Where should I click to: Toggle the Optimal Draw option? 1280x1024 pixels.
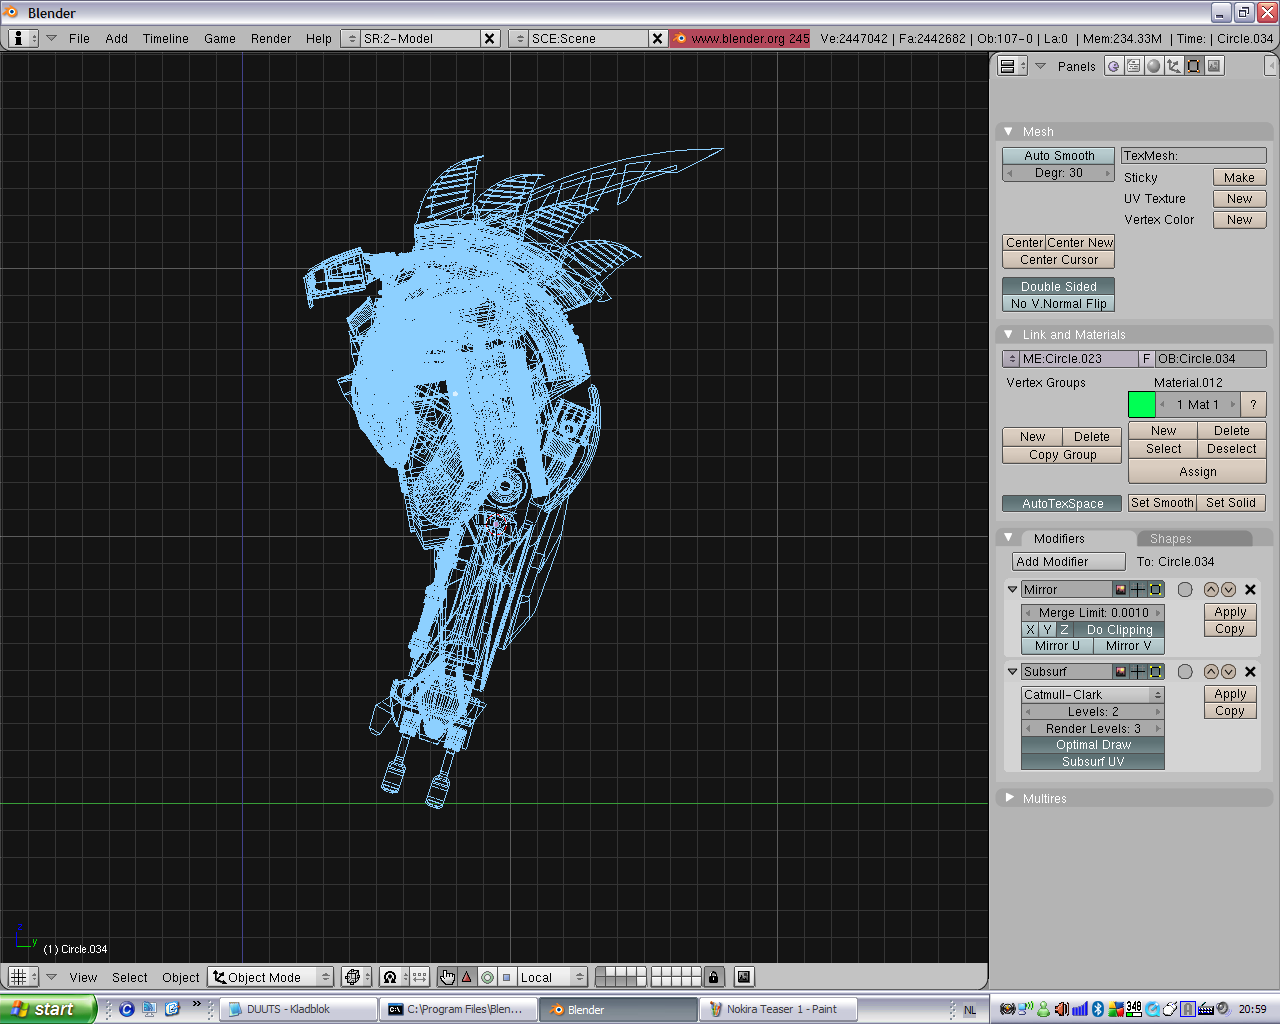[x=1093, y=745]
